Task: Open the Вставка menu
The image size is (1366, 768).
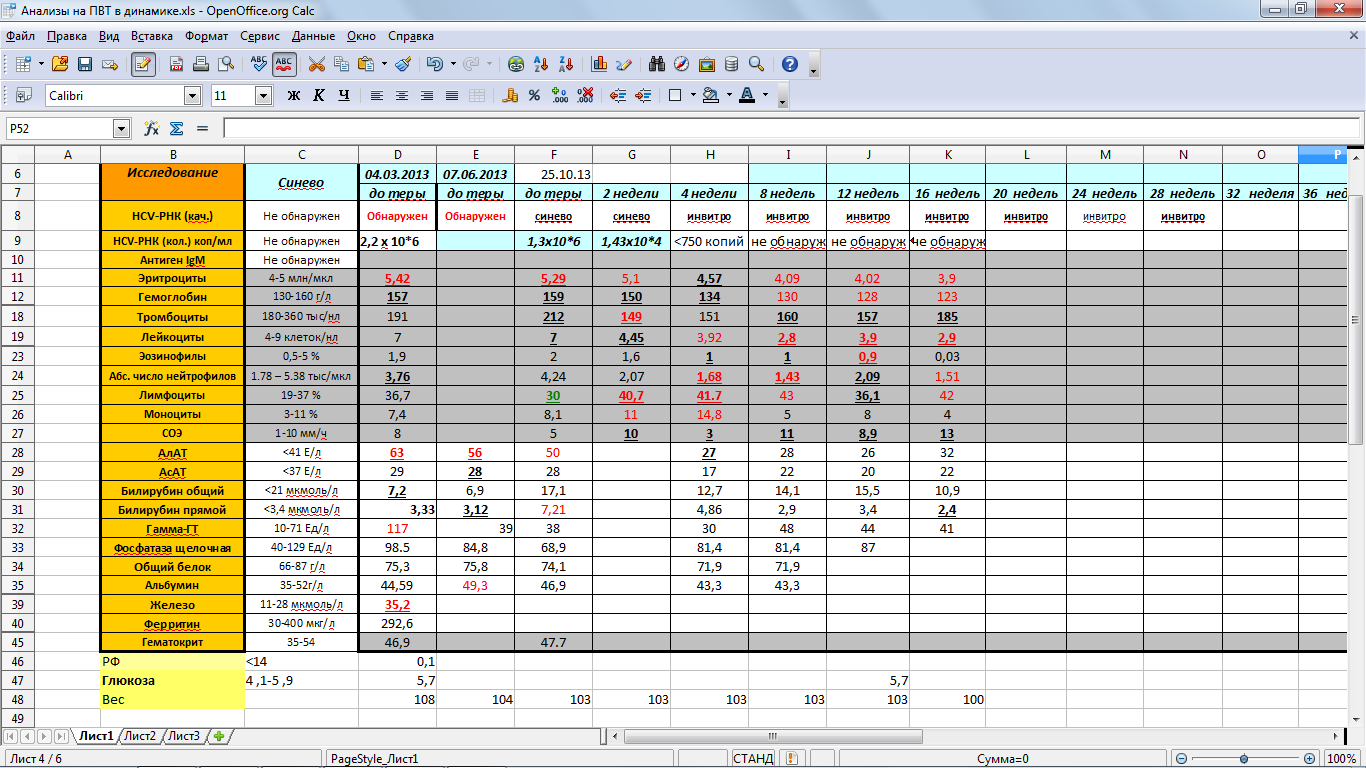Action: click(152, 36)
